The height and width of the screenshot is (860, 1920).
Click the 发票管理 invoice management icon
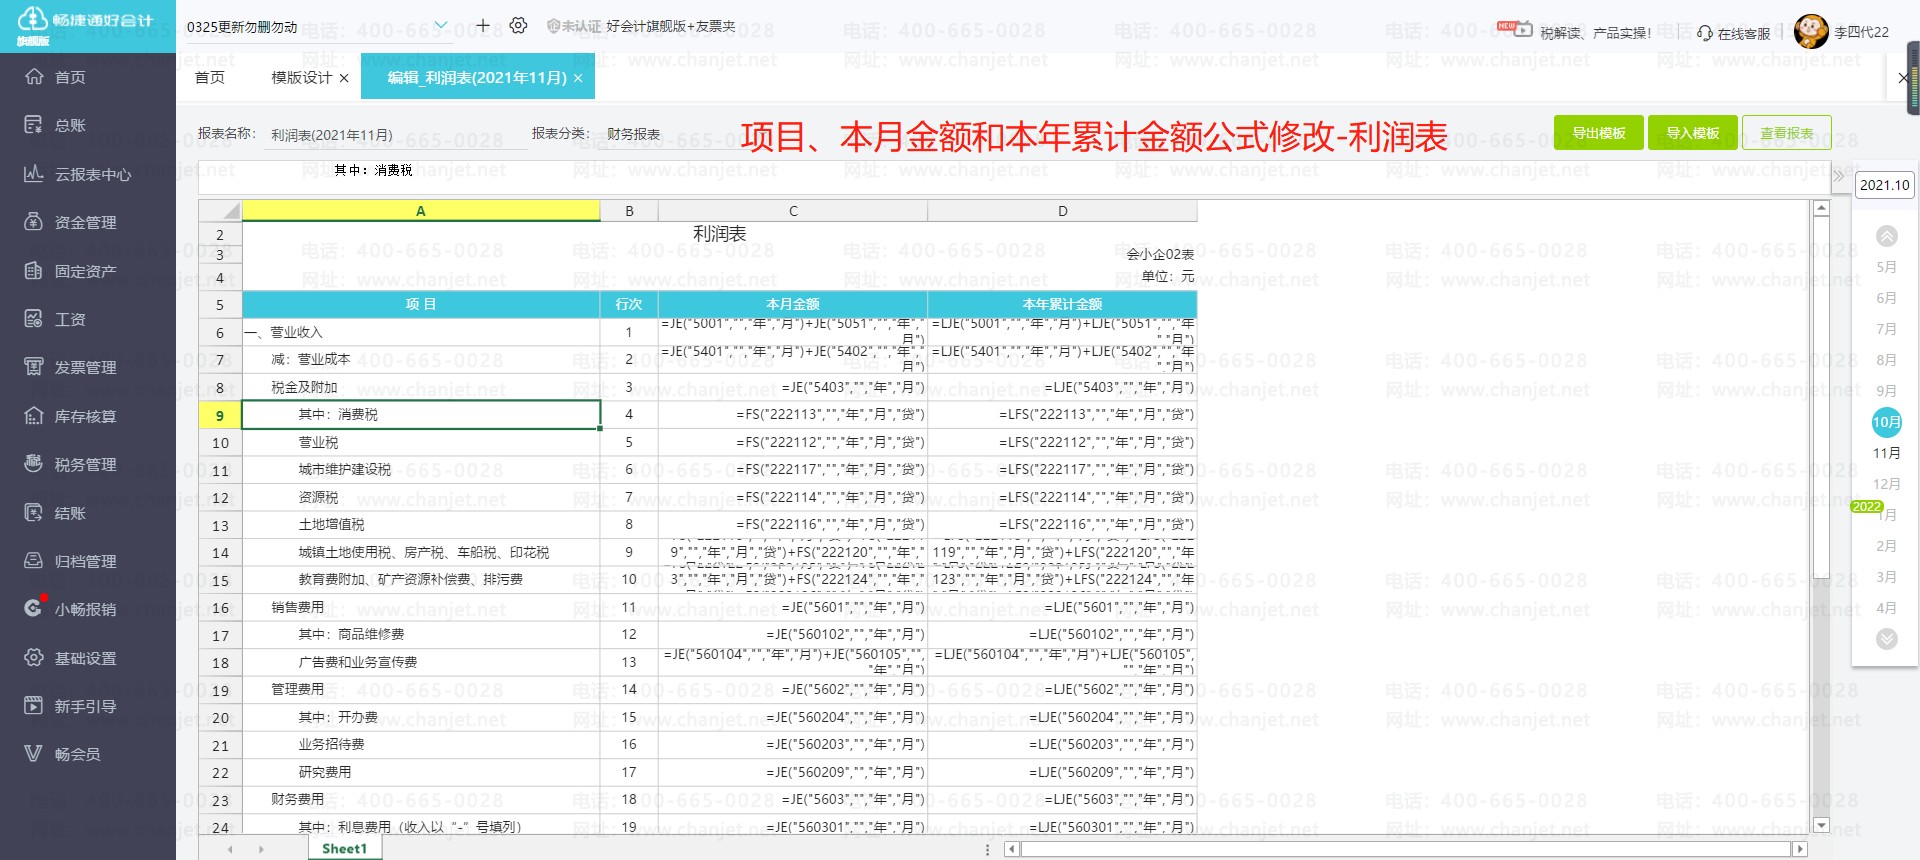tap(34, 367)
